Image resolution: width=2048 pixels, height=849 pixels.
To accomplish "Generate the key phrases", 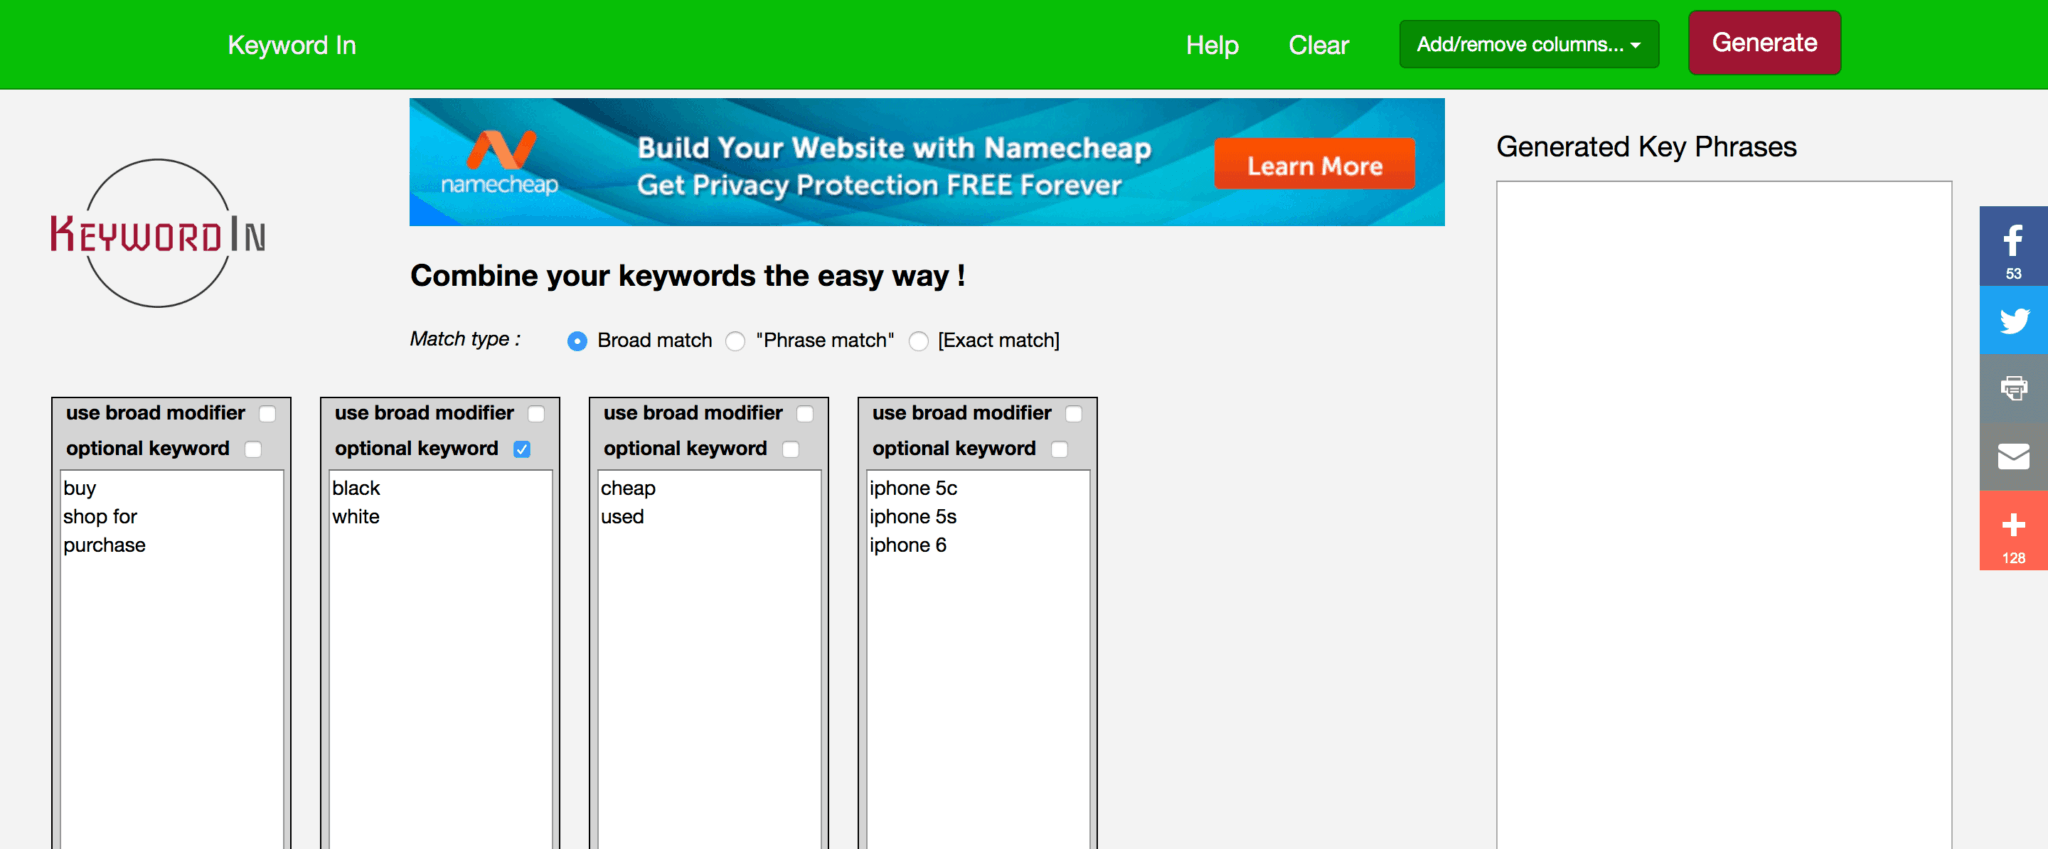I will point(1764,43).
